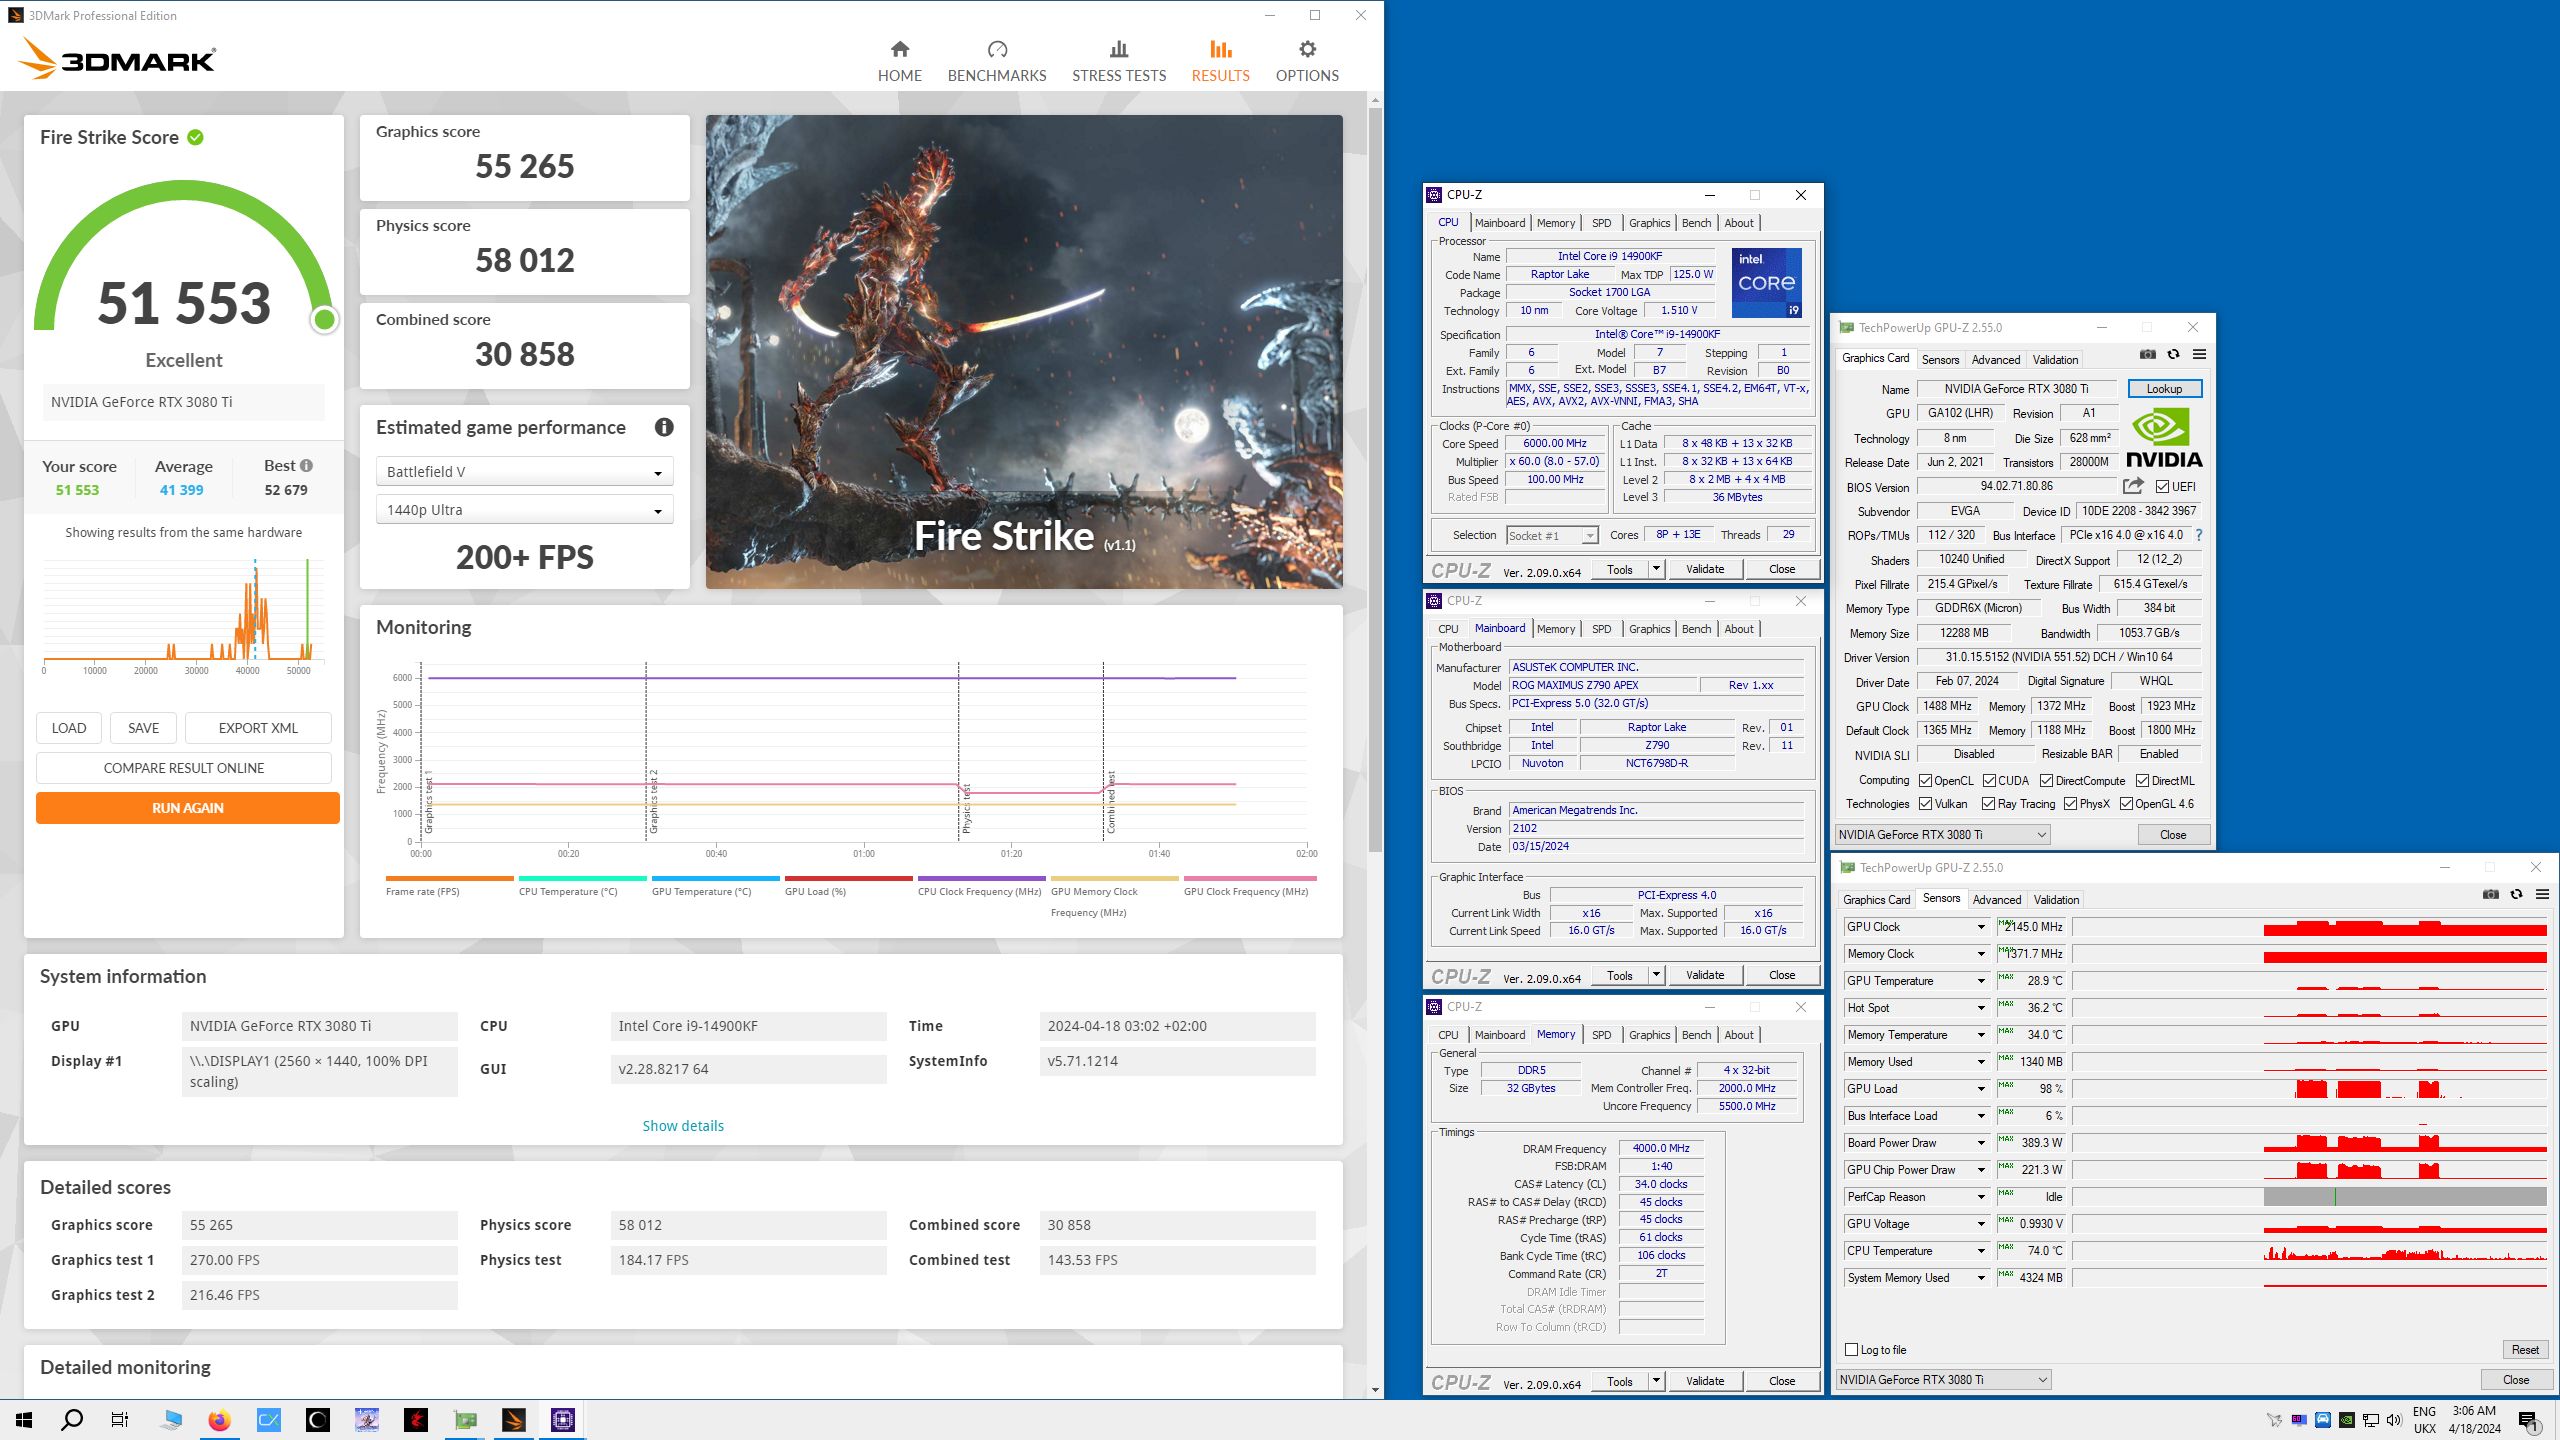Viewport: 2560px width, 1440px height.
Task: Click the BIOS share/export icon in GPU-Z
Action: 2133,486
